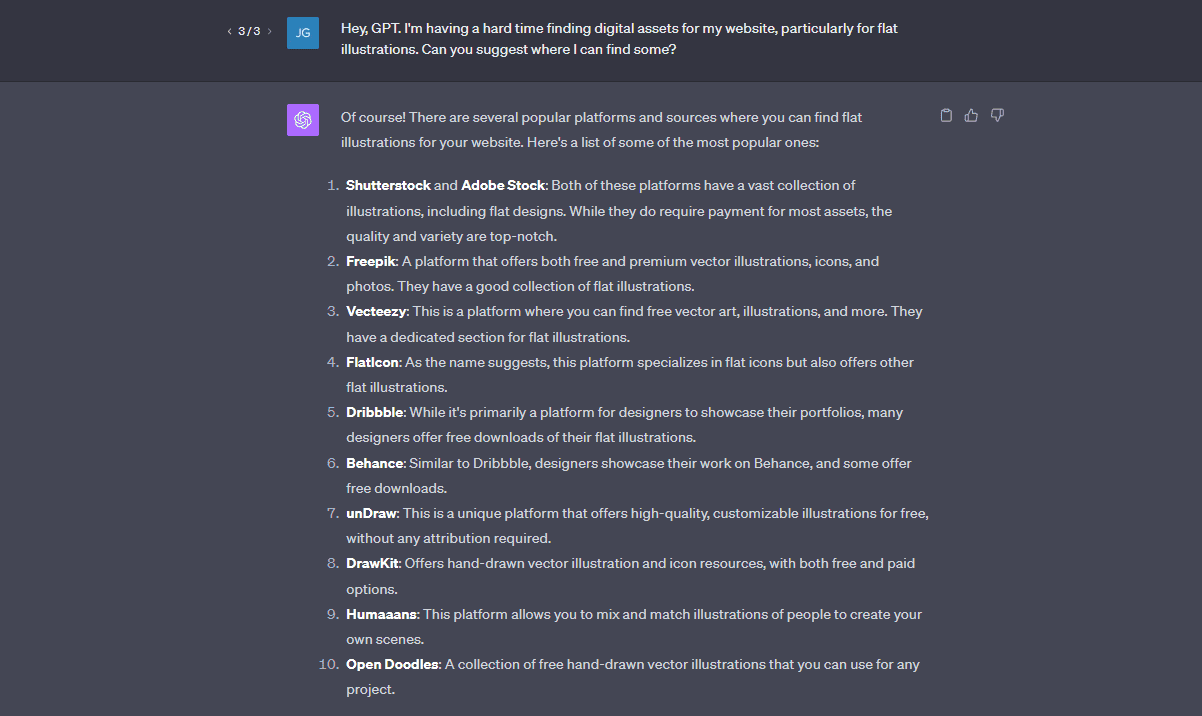
Task: Click the Open Doodles item name
Action: 392,664
